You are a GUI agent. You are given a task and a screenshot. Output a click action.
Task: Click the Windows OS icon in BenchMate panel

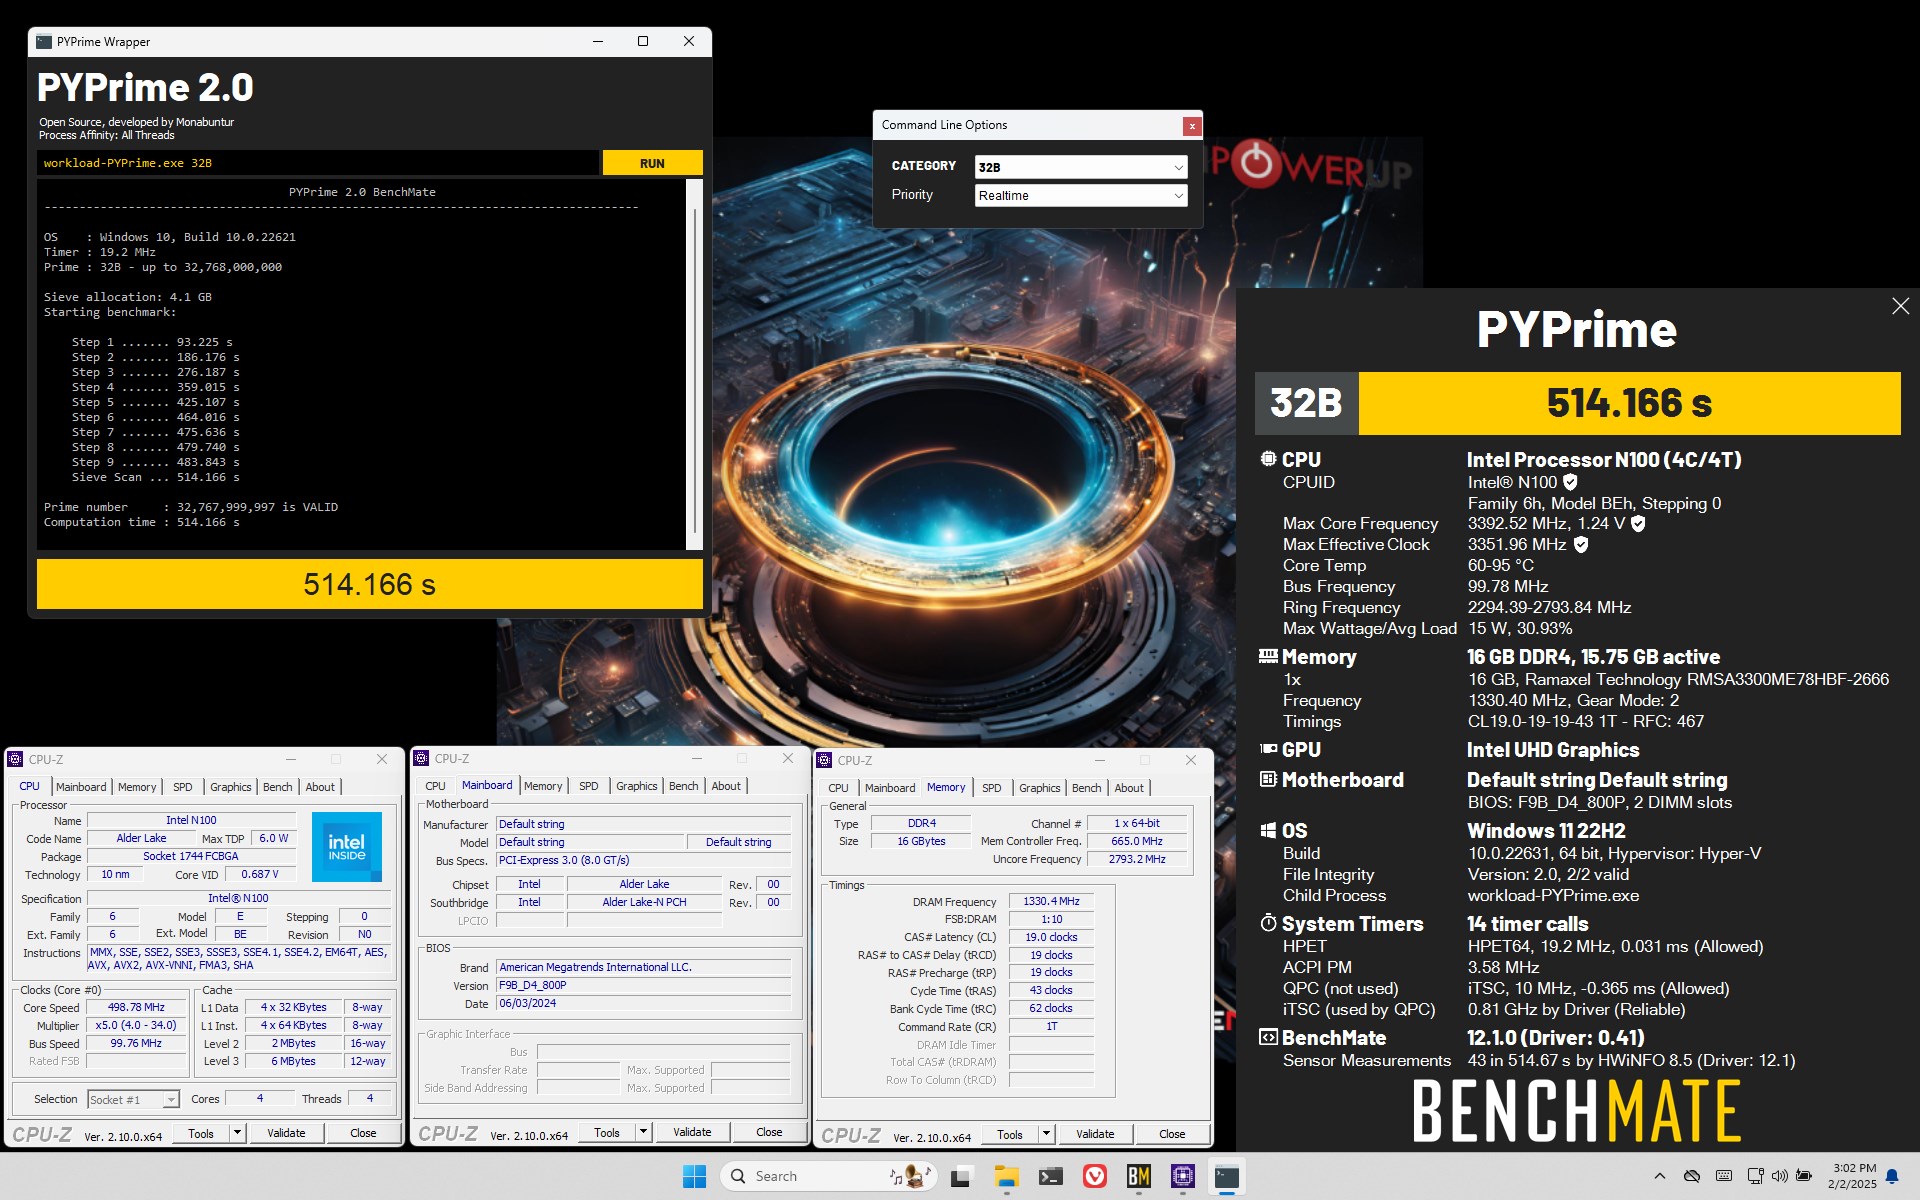1268,830
